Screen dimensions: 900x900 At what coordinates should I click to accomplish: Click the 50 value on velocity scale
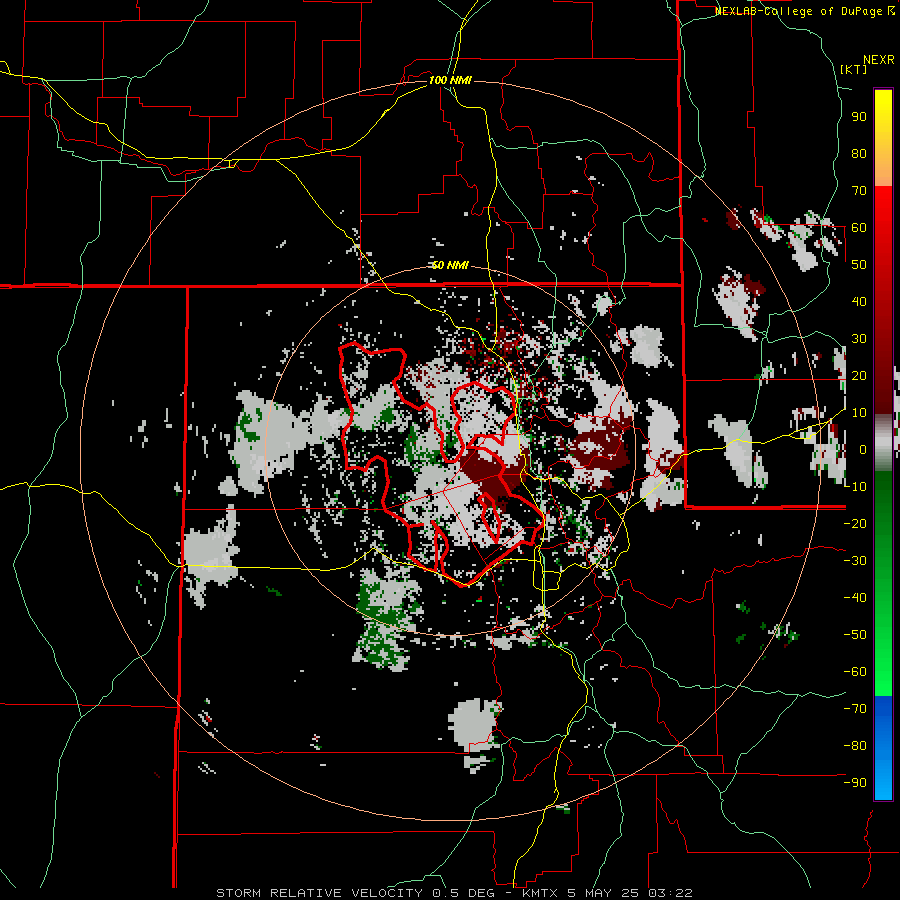pos(859,265)
